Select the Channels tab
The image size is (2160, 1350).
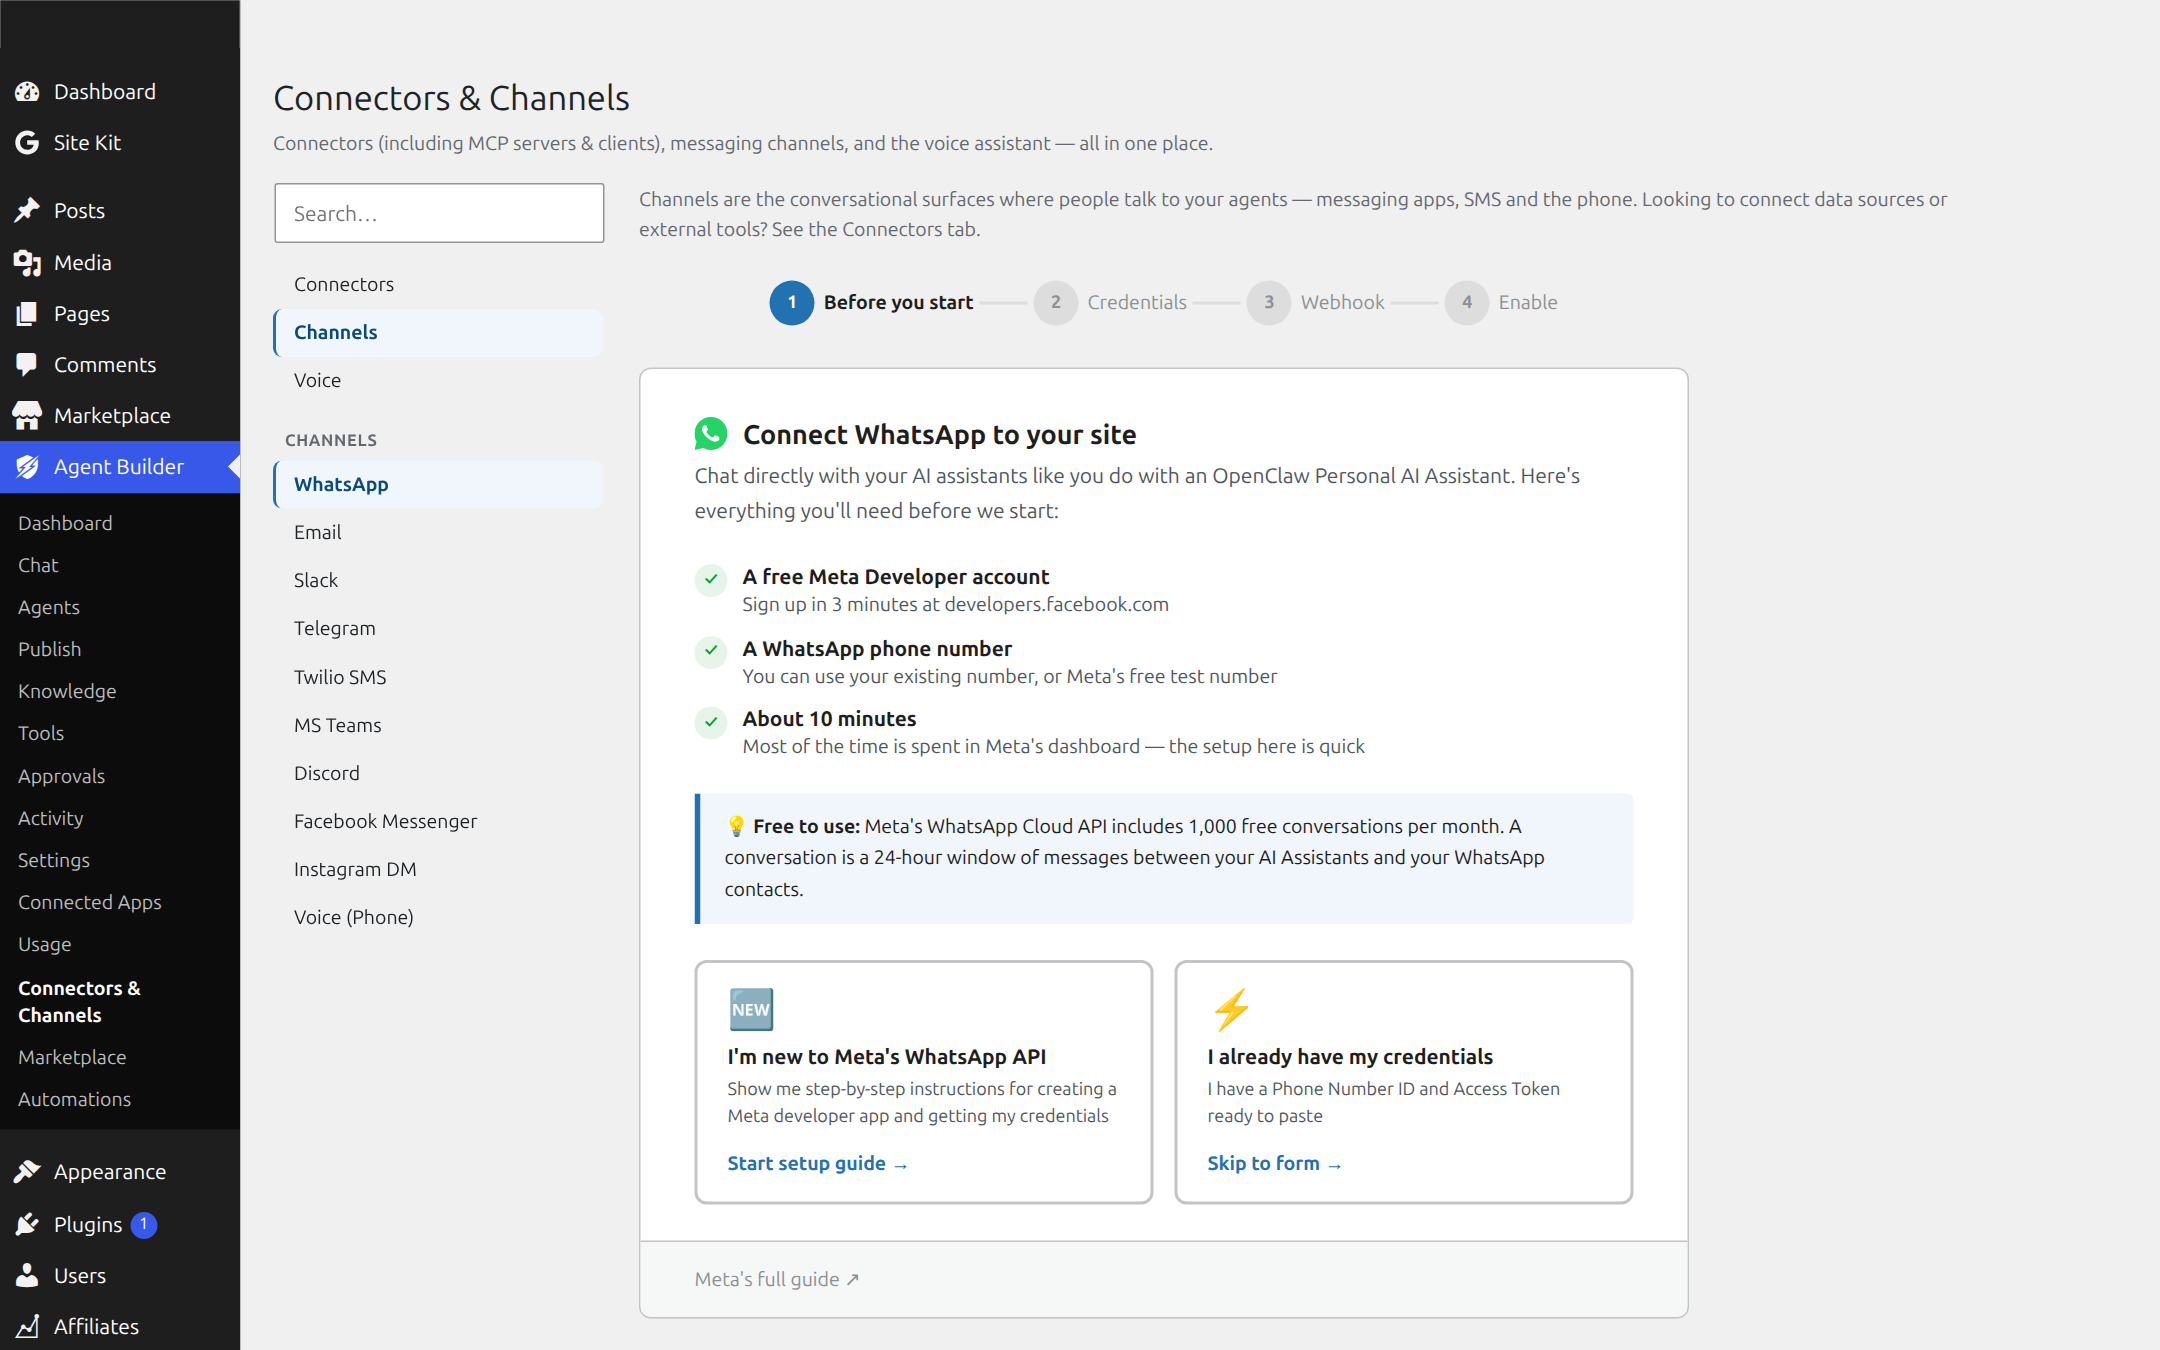438,333
